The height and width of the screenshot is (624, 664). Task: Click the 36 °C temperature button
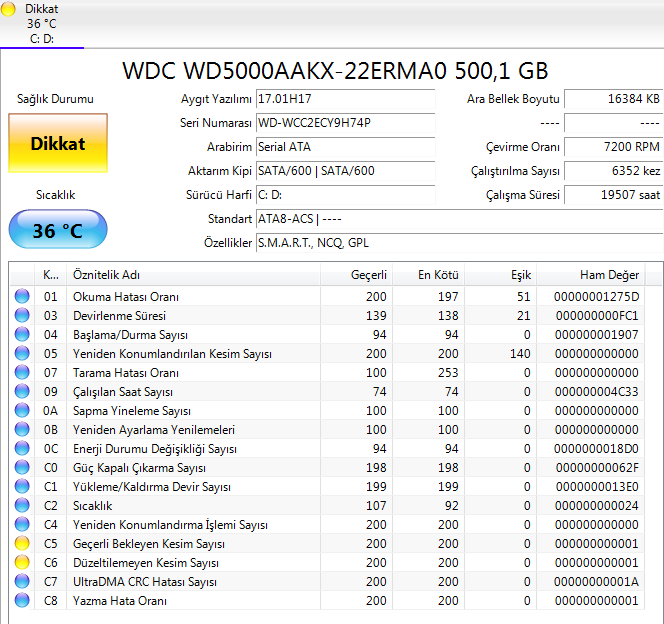click(x=58, y=229)
